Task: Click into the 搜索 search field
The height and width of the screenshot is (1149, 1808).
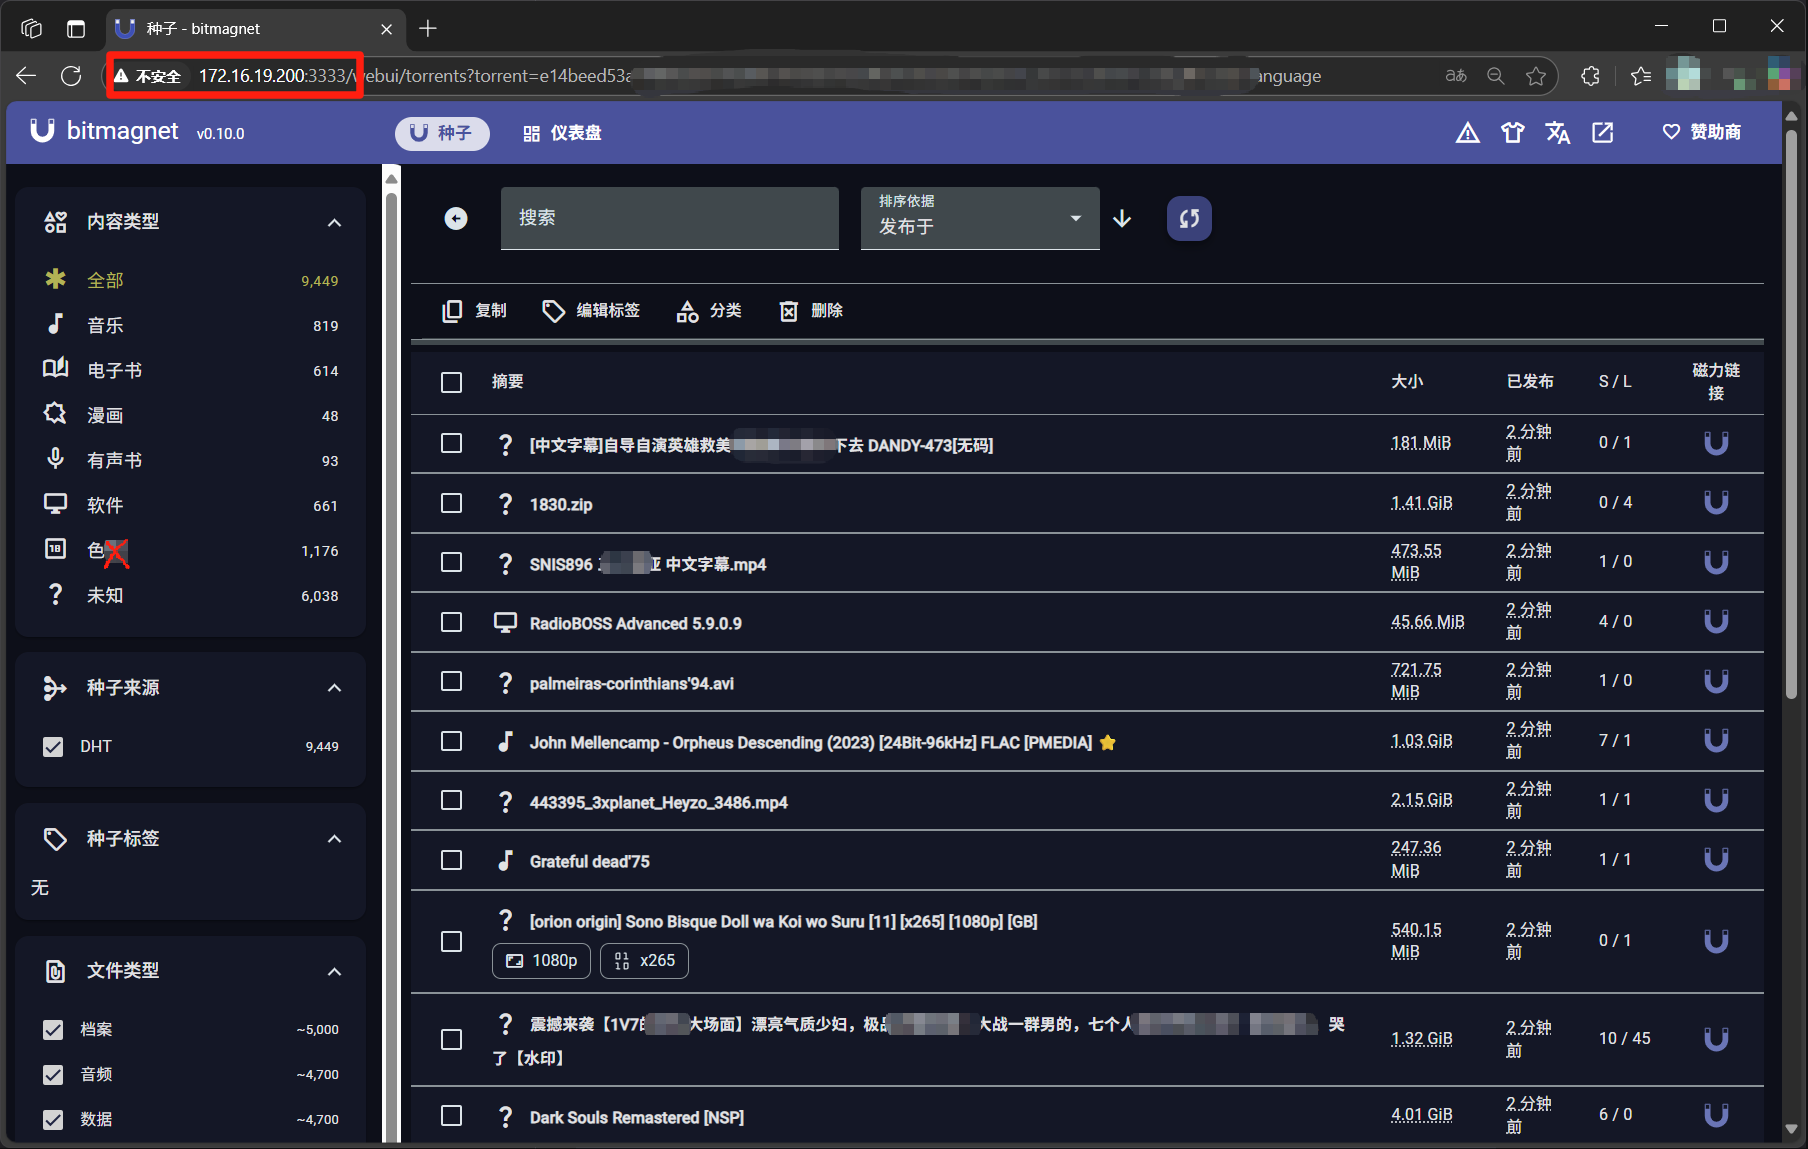Action: (669, 219)
